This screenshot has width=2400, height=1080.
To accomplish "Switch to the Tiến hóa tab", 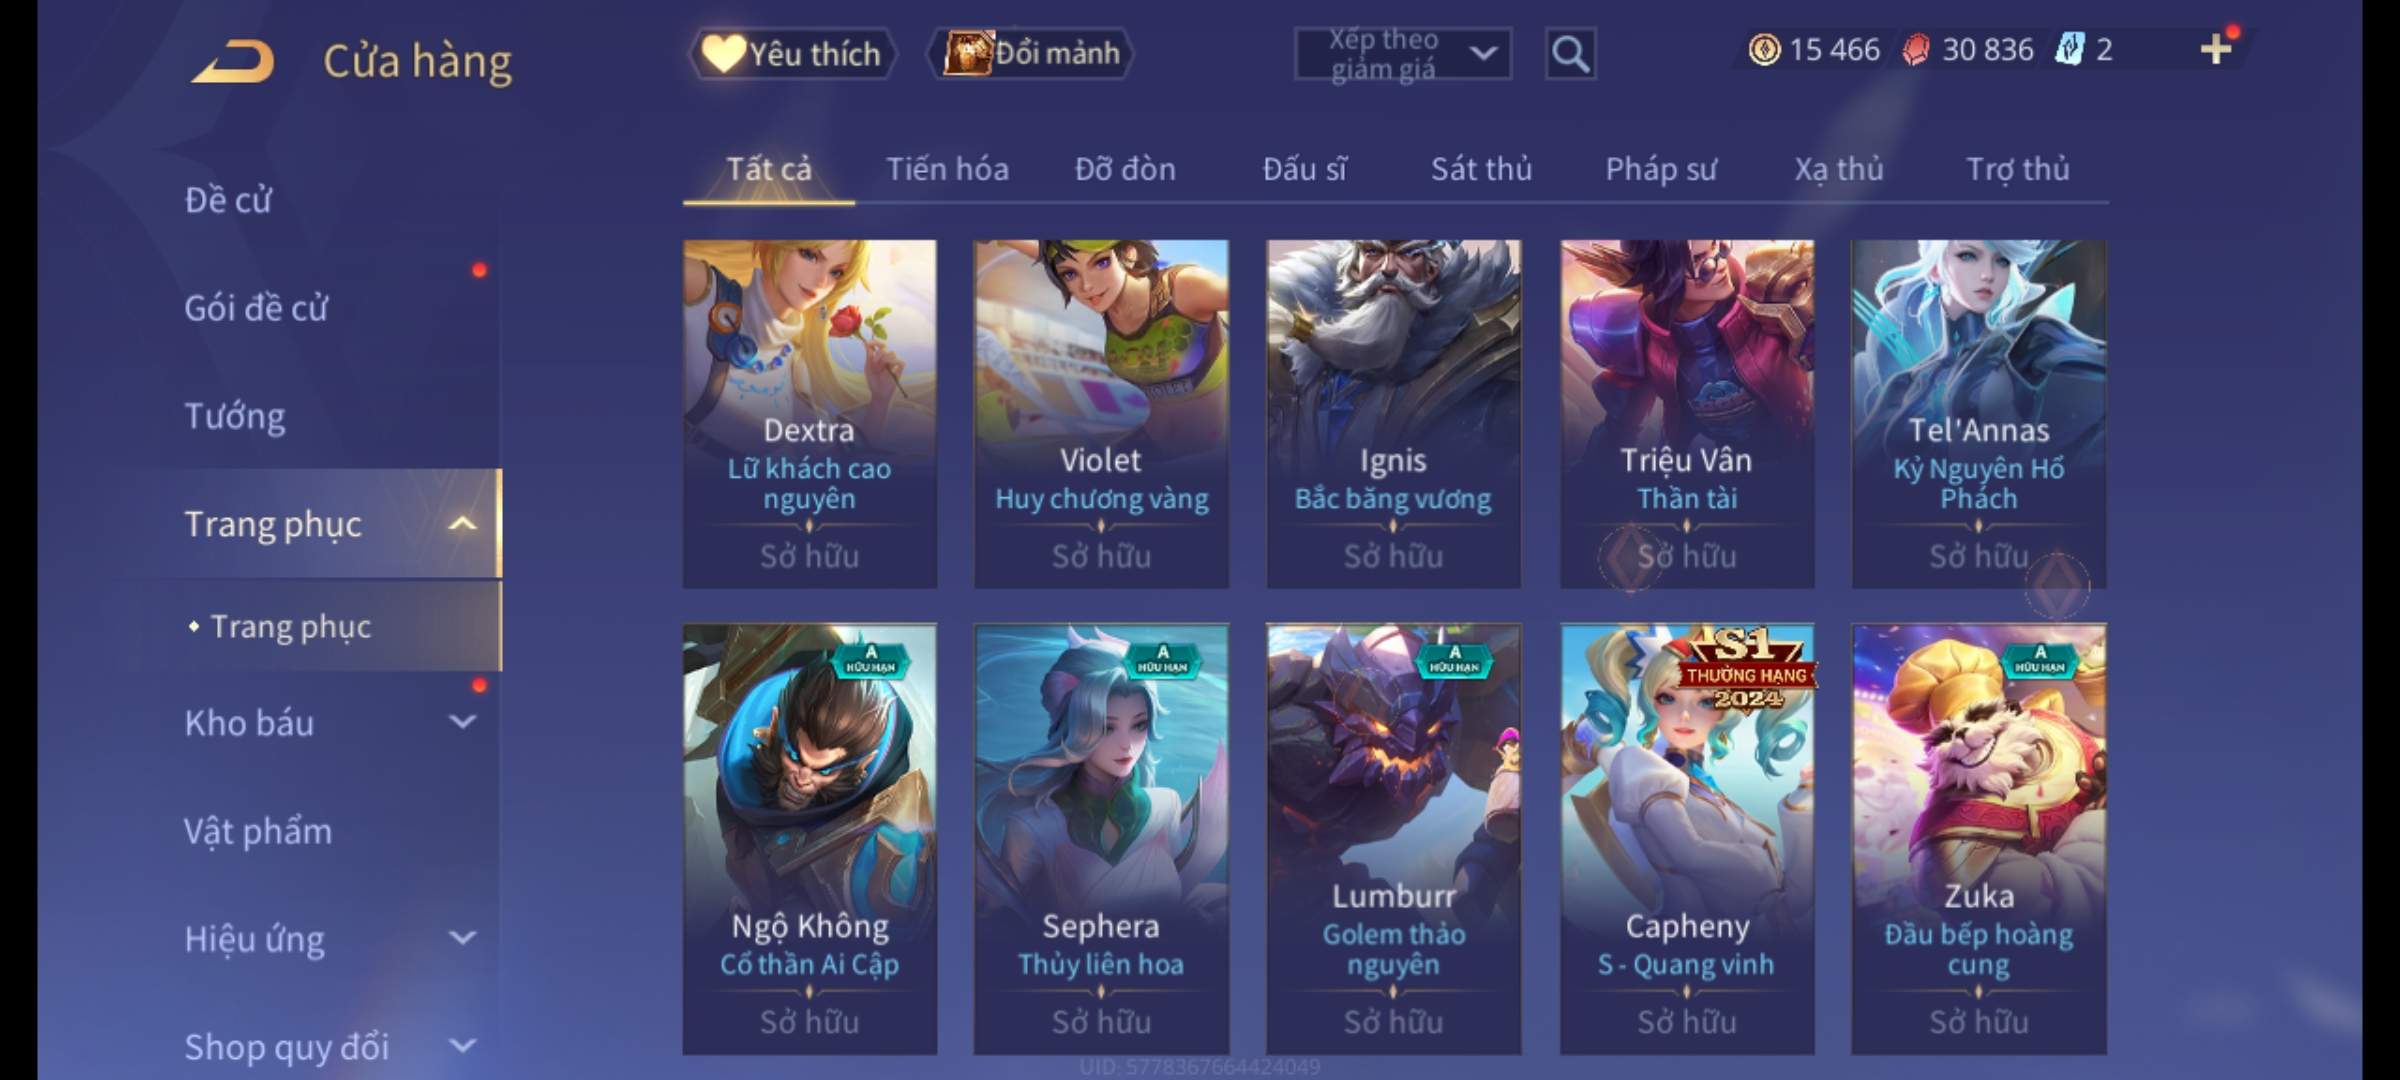I will [947, 169].
